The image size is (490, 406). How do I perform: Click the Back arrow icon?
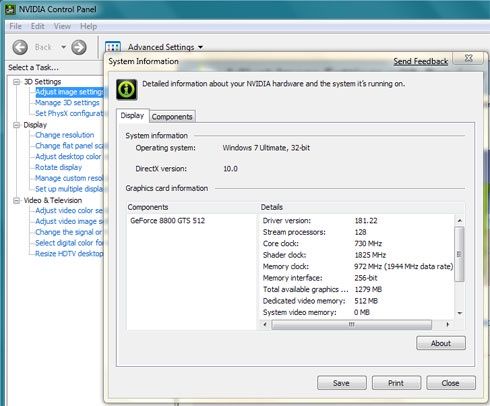point(20,47)
